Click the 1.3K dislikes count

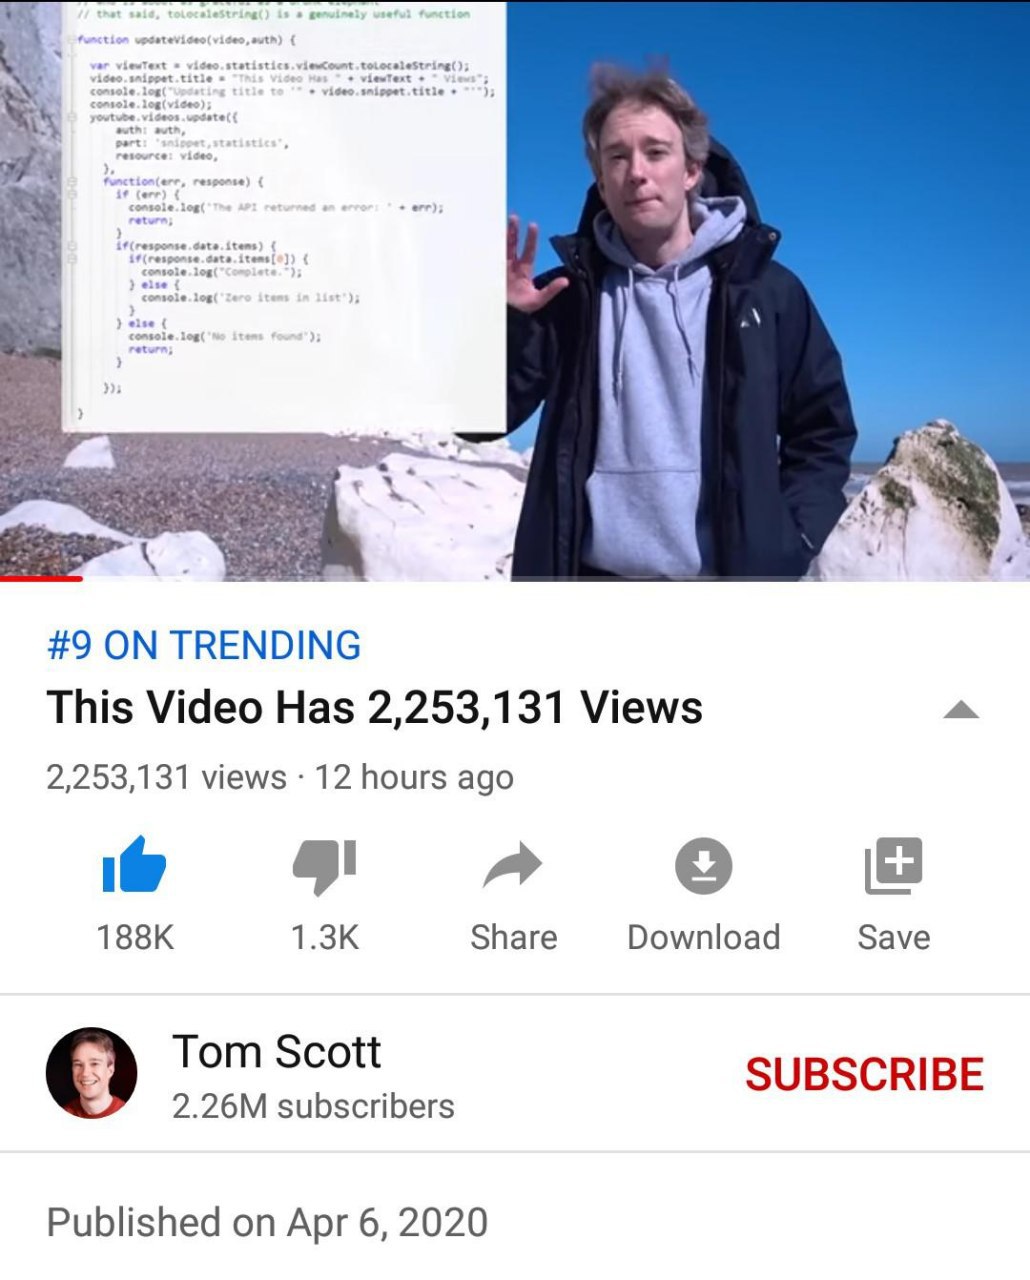tap(324, 937)
